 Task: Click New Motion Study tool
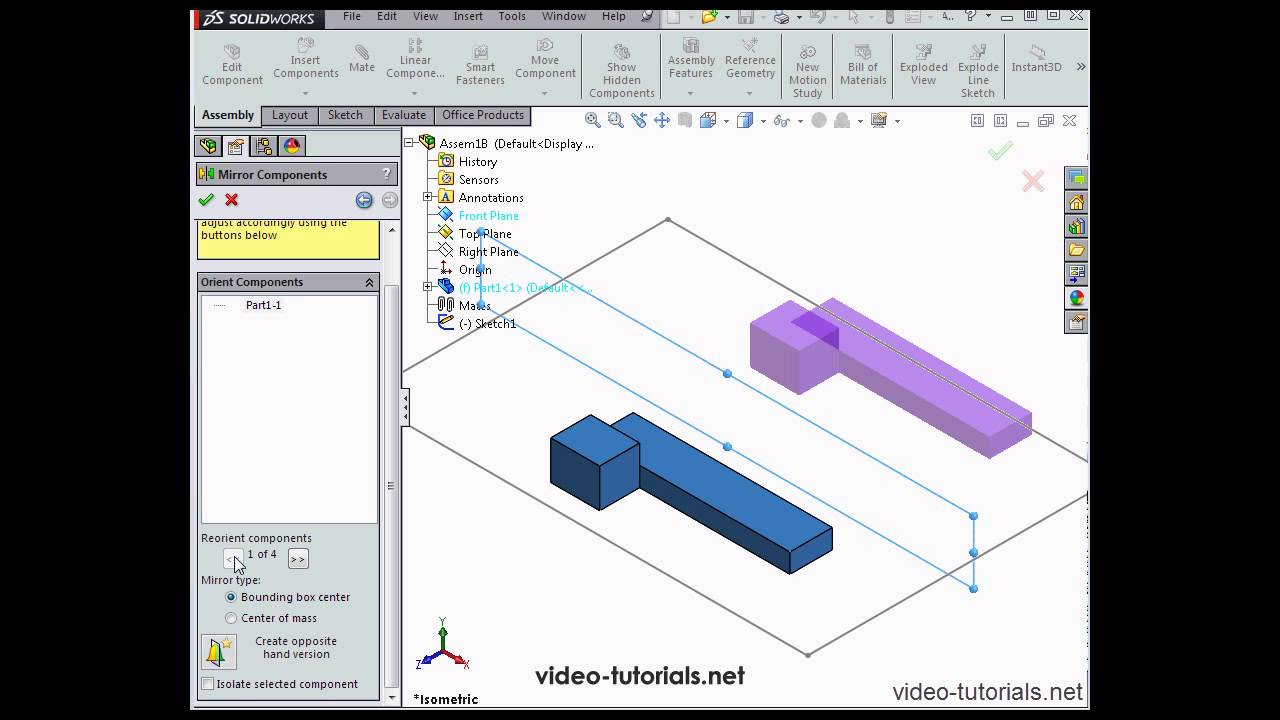pyautogui.click(x=807, y=70)
